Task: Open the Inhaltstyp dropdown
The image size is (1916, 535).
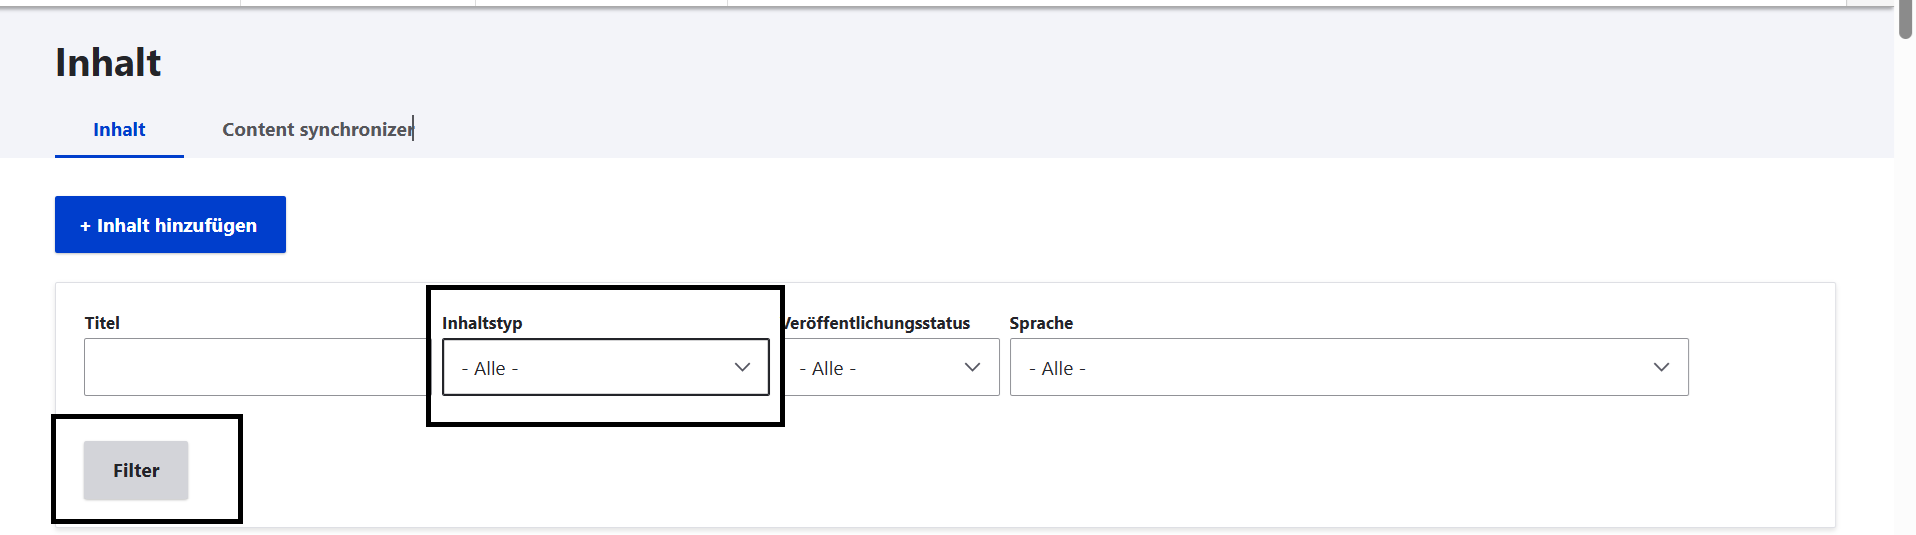Action: click(604, 367)
